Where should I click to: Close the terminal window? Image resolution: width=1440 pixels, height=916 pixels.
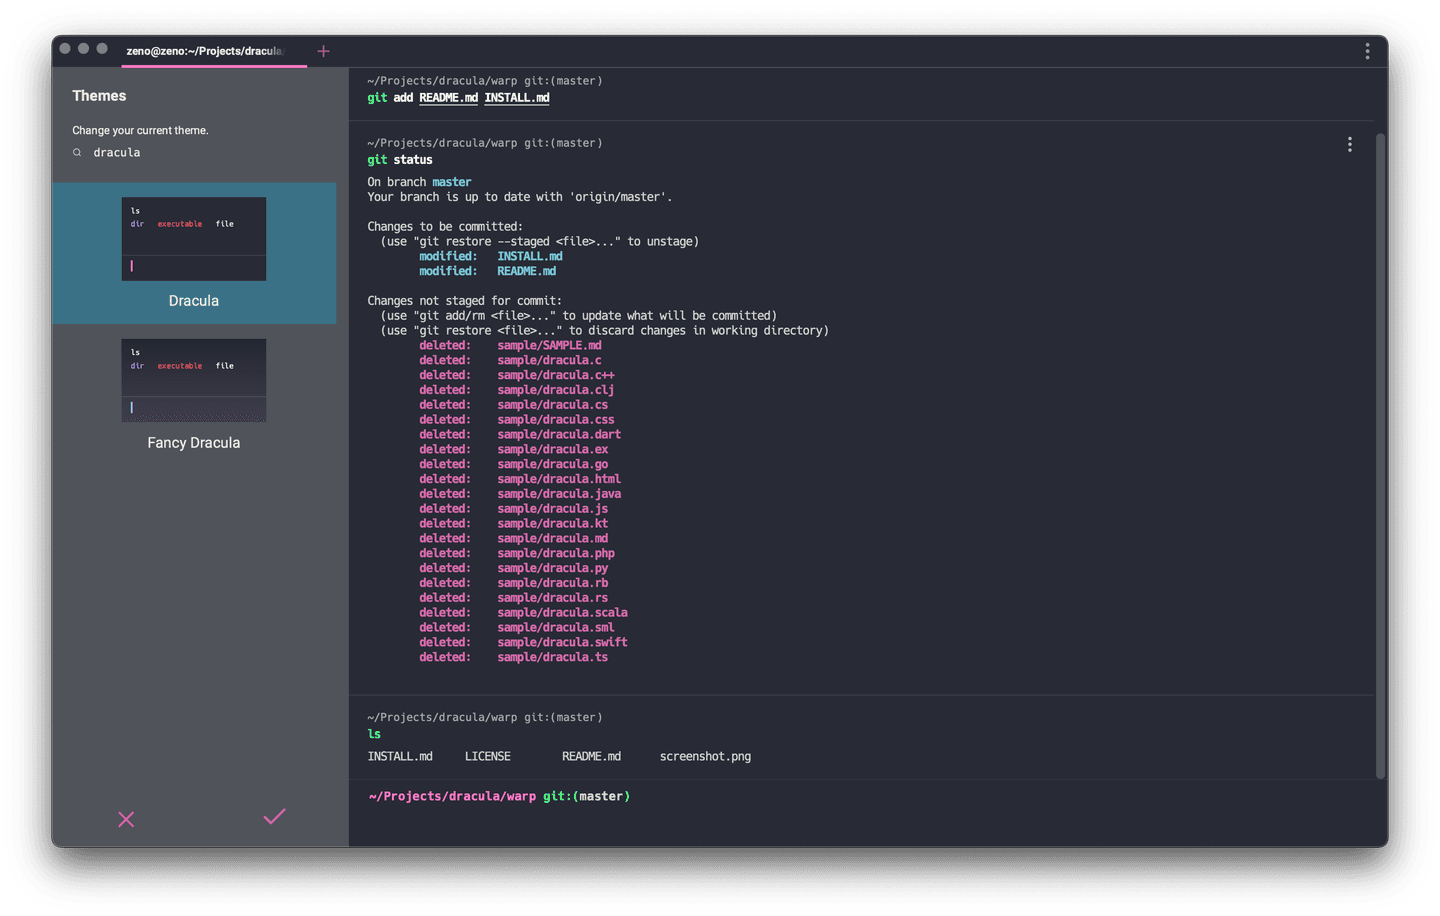tap(65, 48)
